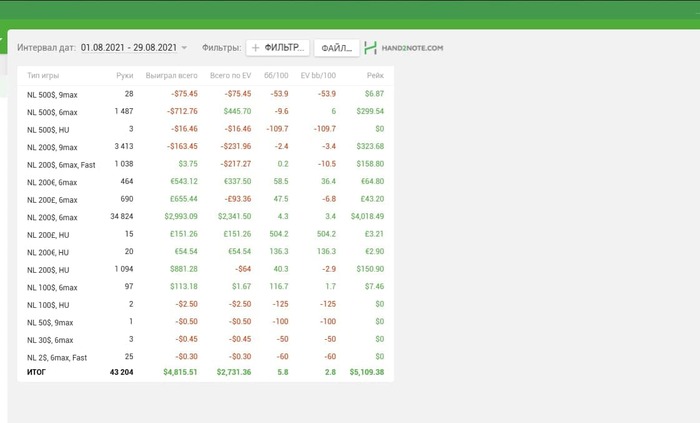Click EV value $445.70
This screenshot has height=423, width=700.
(x=237, y=111)
